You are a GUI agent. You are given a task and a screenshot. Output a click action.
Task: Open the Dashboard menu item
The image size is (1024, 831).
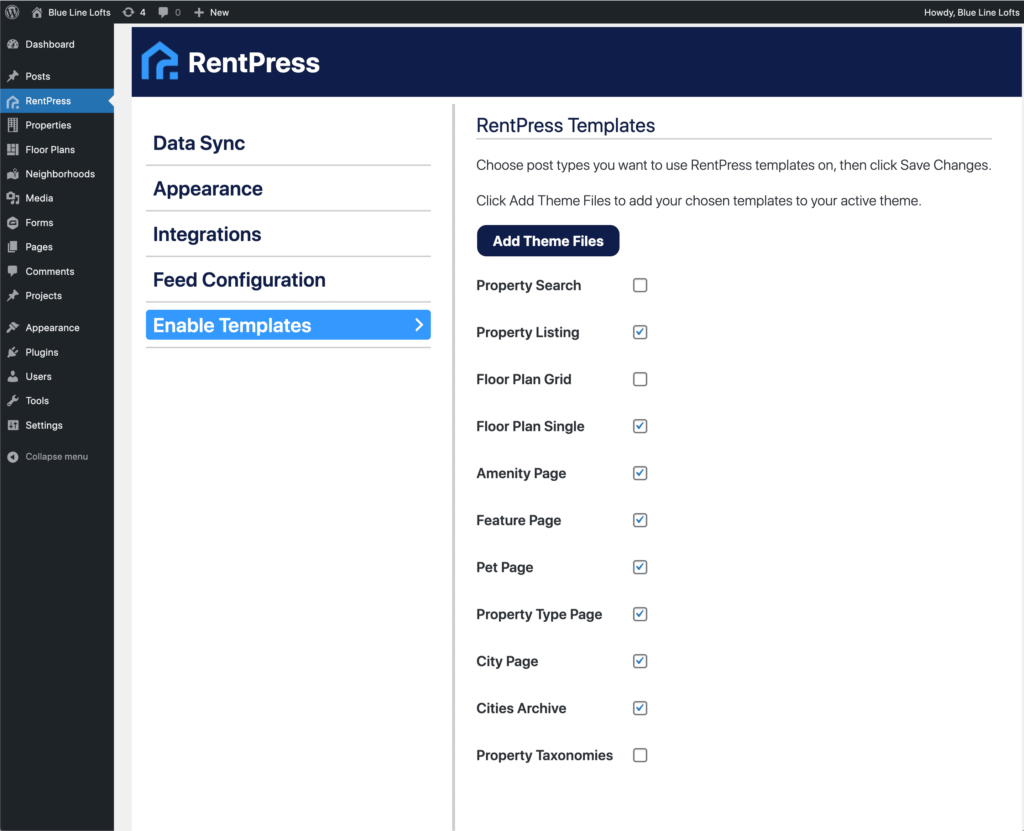click(x=57, y=44)
